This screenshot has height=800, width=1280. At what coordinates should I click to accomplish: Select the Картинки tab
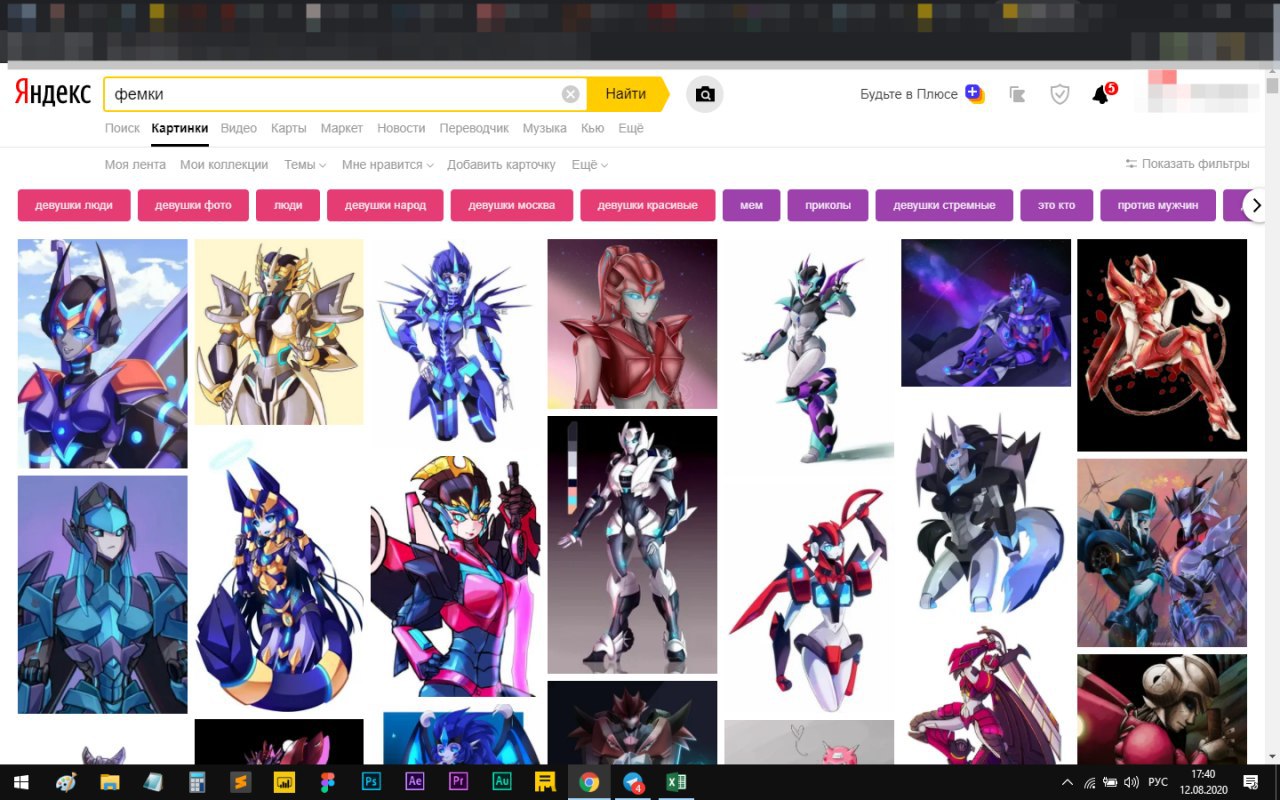pos(180,128)
